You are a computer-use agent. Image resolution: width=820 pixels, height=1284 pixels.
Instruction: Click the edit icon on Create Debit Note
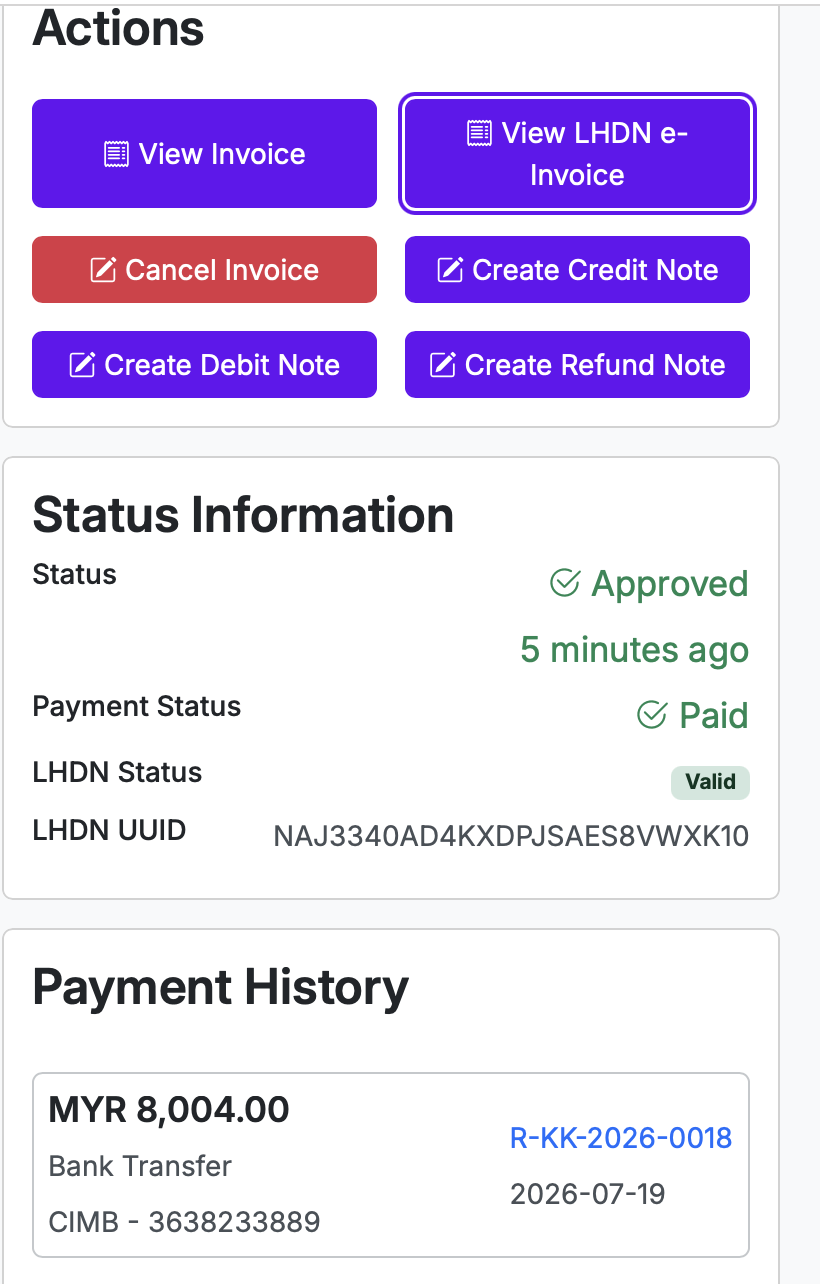tap(81, 365)
